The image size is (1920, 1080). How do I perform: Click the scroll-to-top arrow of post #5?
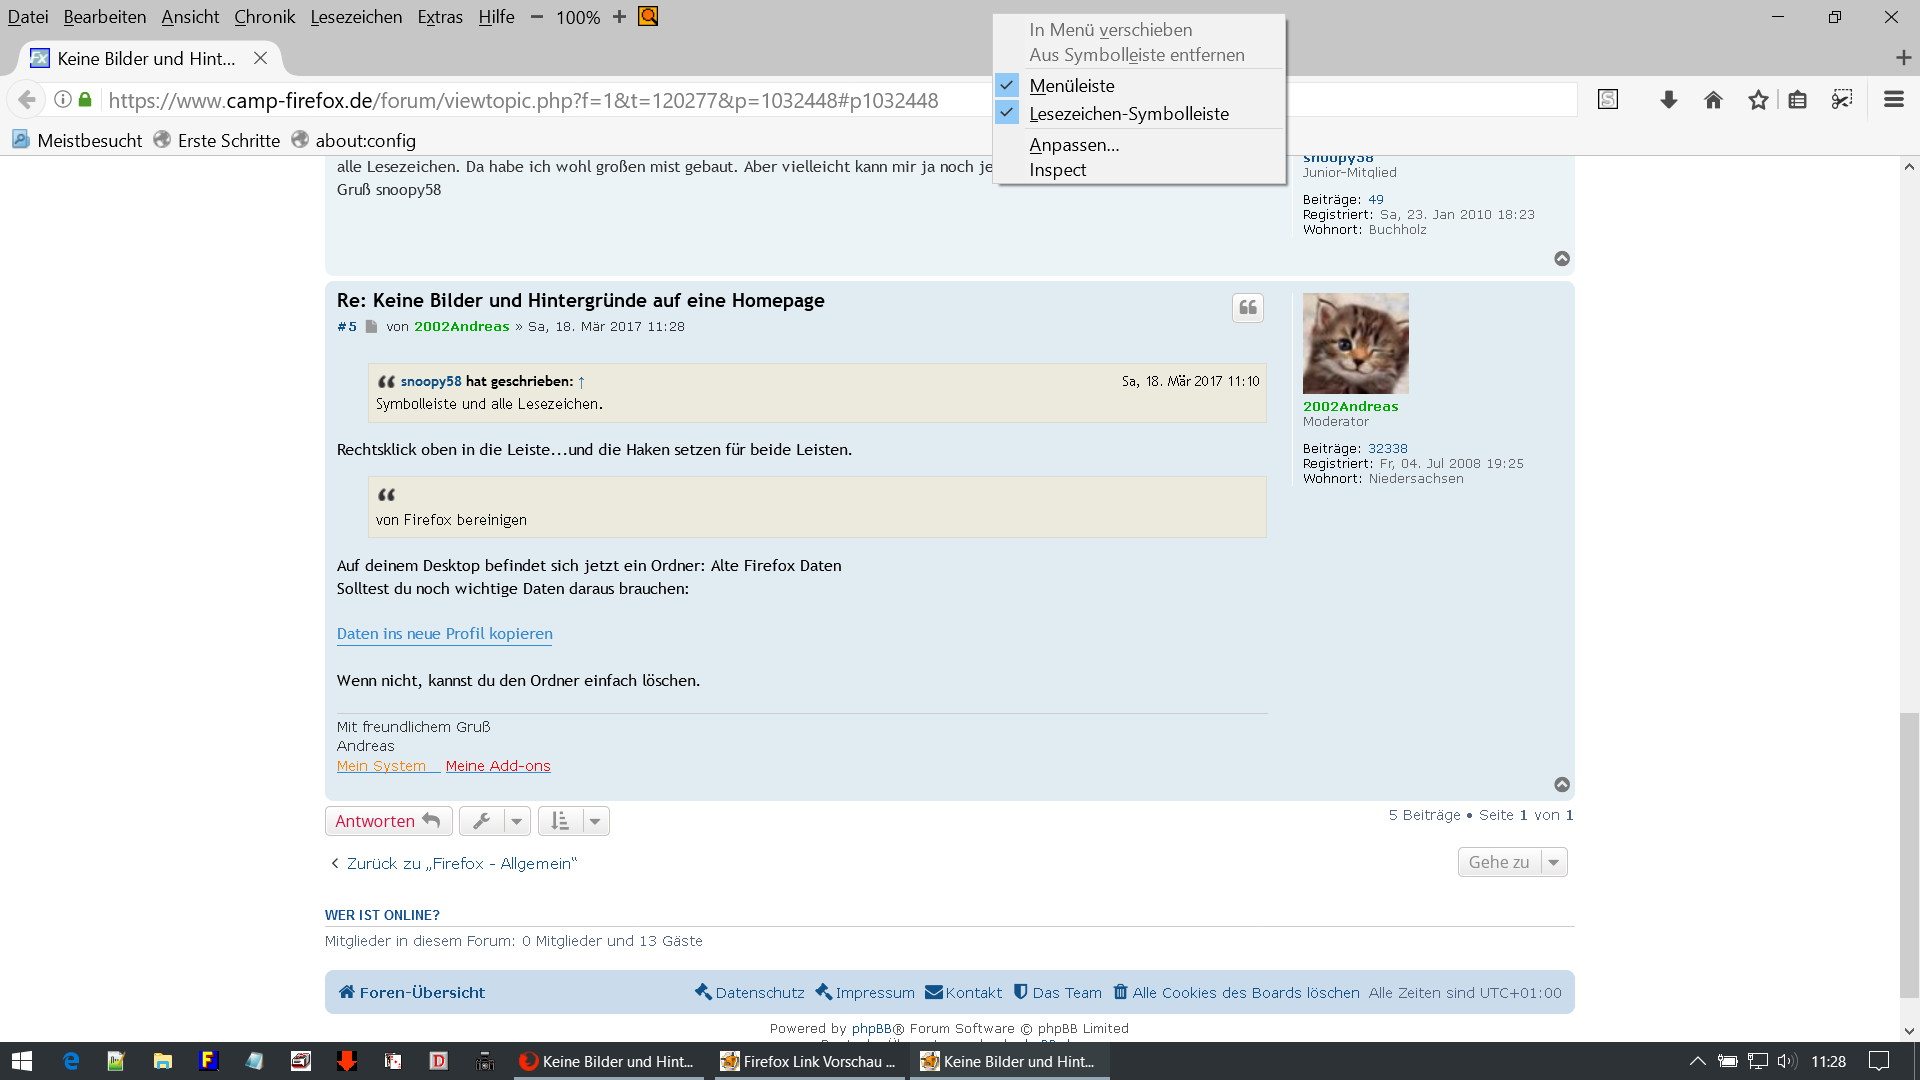tap(1561, 785)
